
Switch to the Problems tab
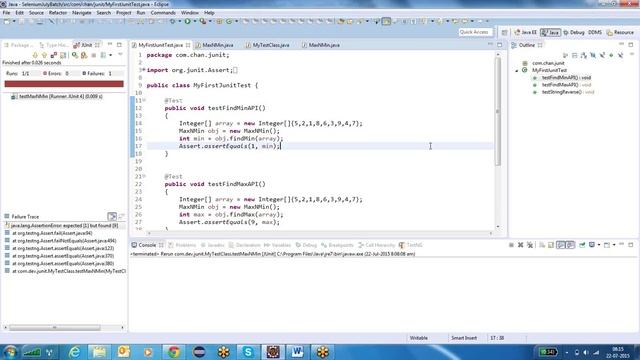pos(182,245)
